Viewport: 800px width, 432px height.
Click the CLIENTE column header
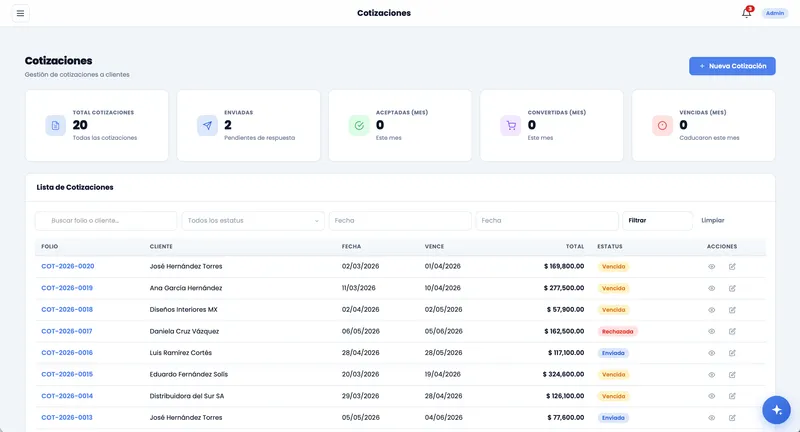point(161,246)
